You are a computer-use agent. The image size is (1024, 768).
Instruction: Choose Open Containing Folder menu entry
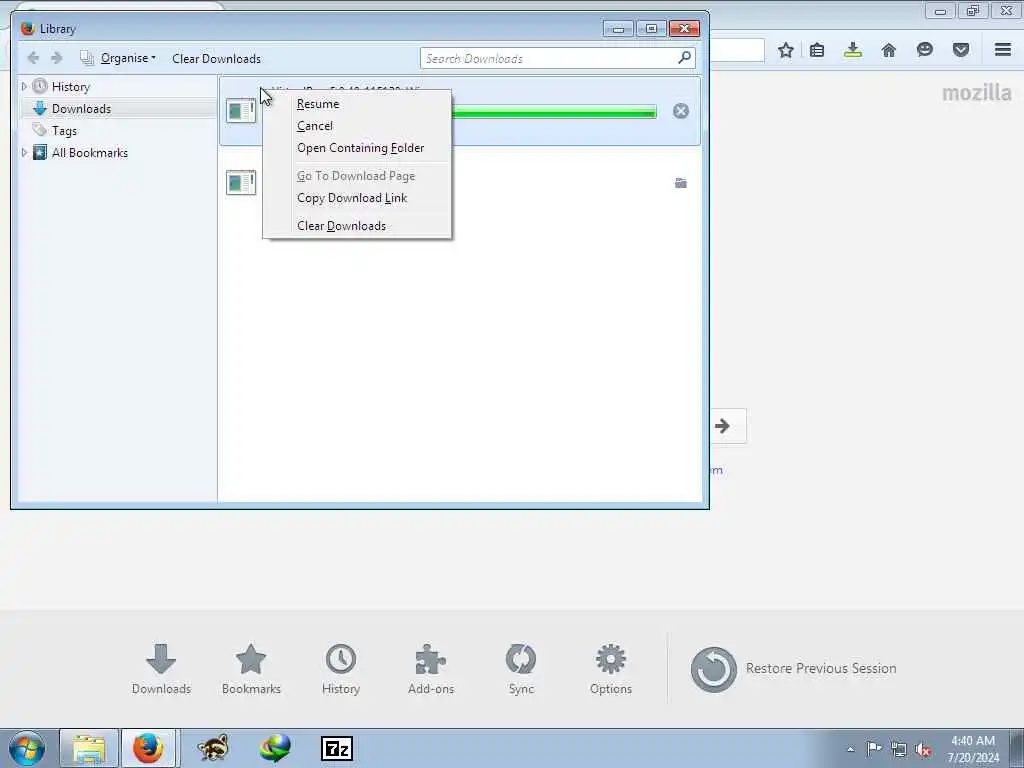[360, 148]
